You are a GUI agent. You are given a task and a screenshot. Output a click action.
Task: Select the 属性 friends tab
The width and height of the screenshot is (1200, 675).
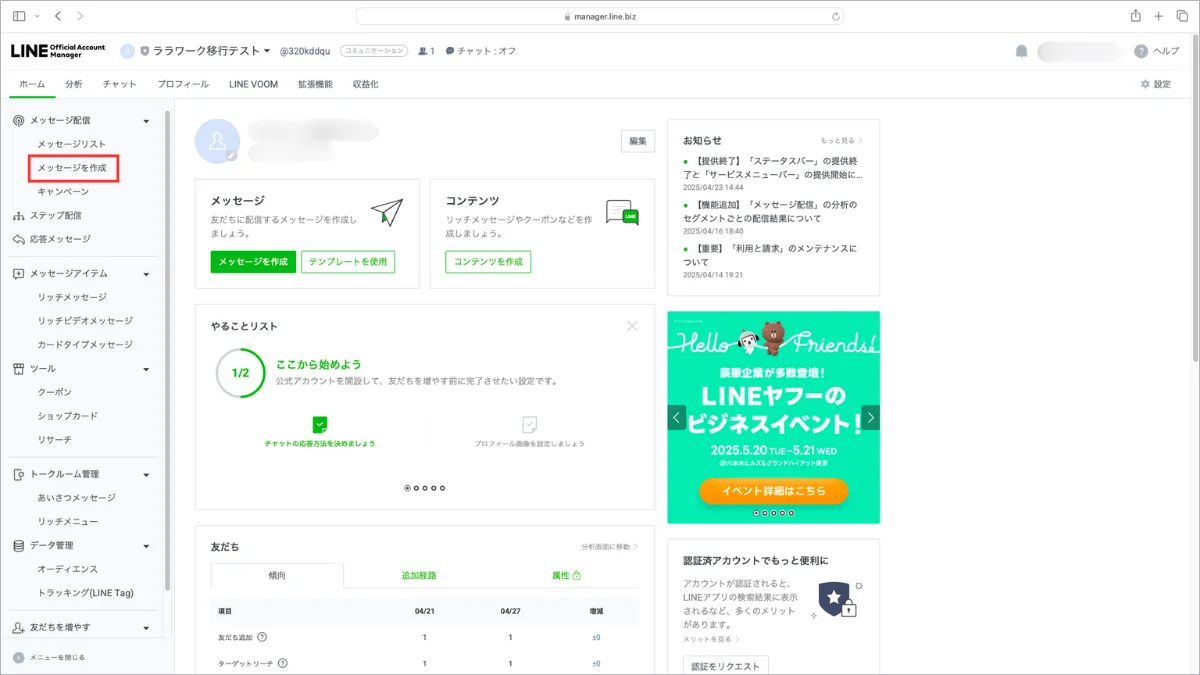coord(566,575)
